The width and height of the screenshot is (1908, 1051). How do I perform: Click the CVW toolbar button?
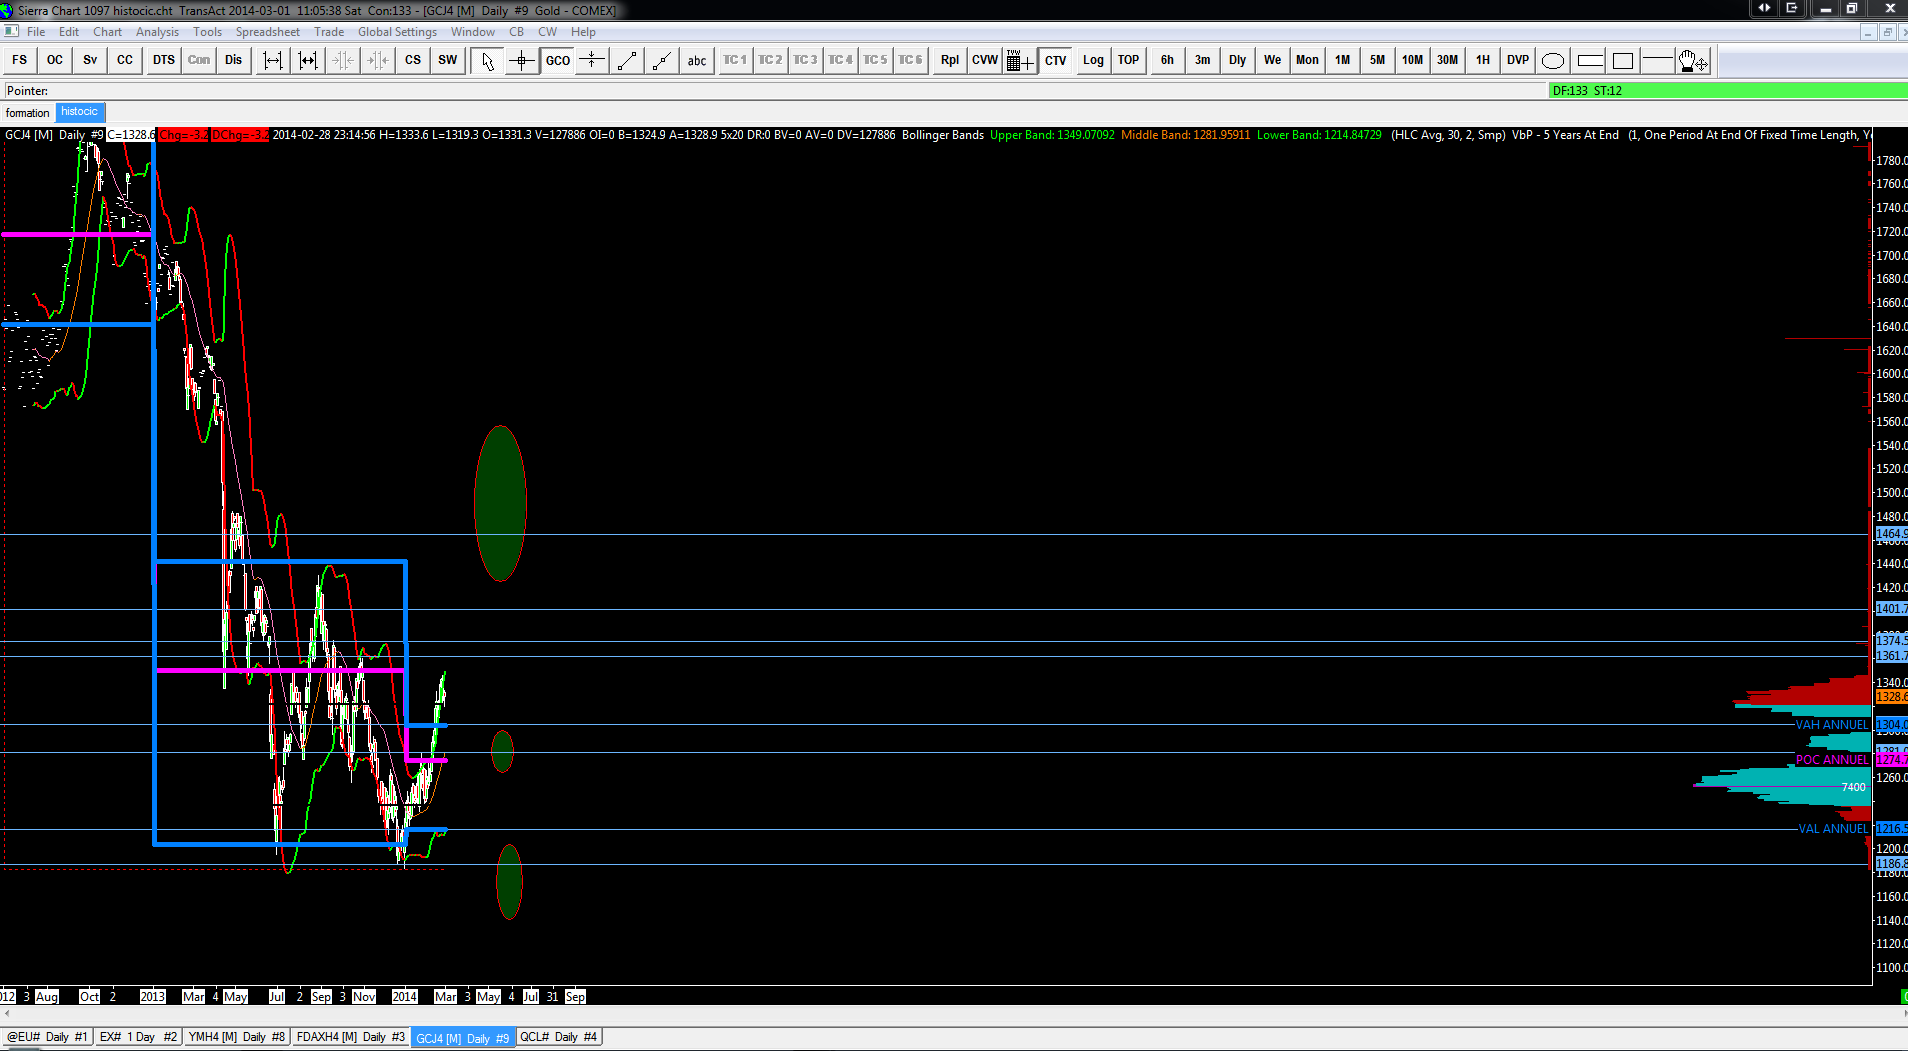pyautogui.click(x=984, y=60)
